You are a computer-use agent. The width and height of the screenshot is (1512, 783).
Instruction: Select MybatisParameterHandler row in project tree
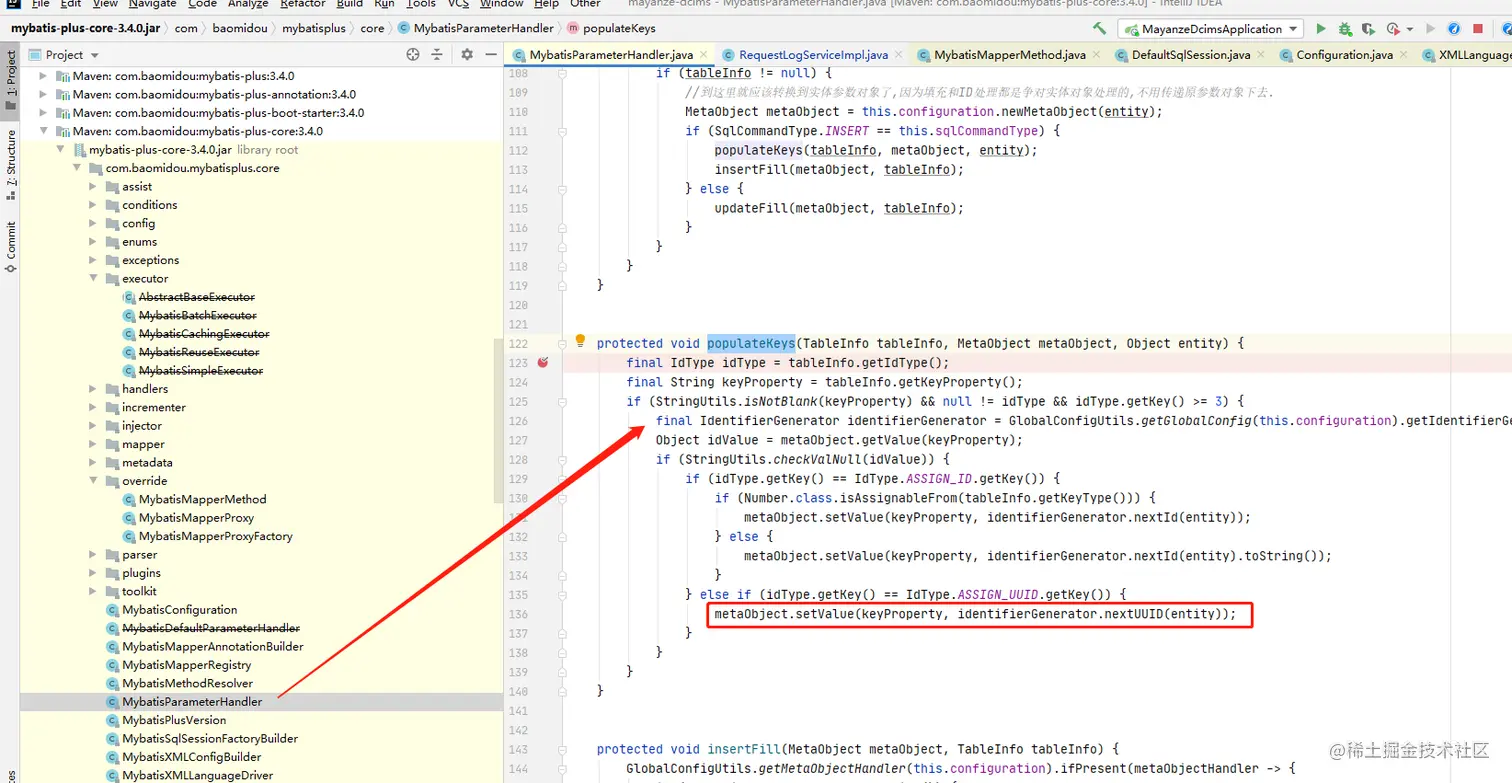click(x=261, y=702)
